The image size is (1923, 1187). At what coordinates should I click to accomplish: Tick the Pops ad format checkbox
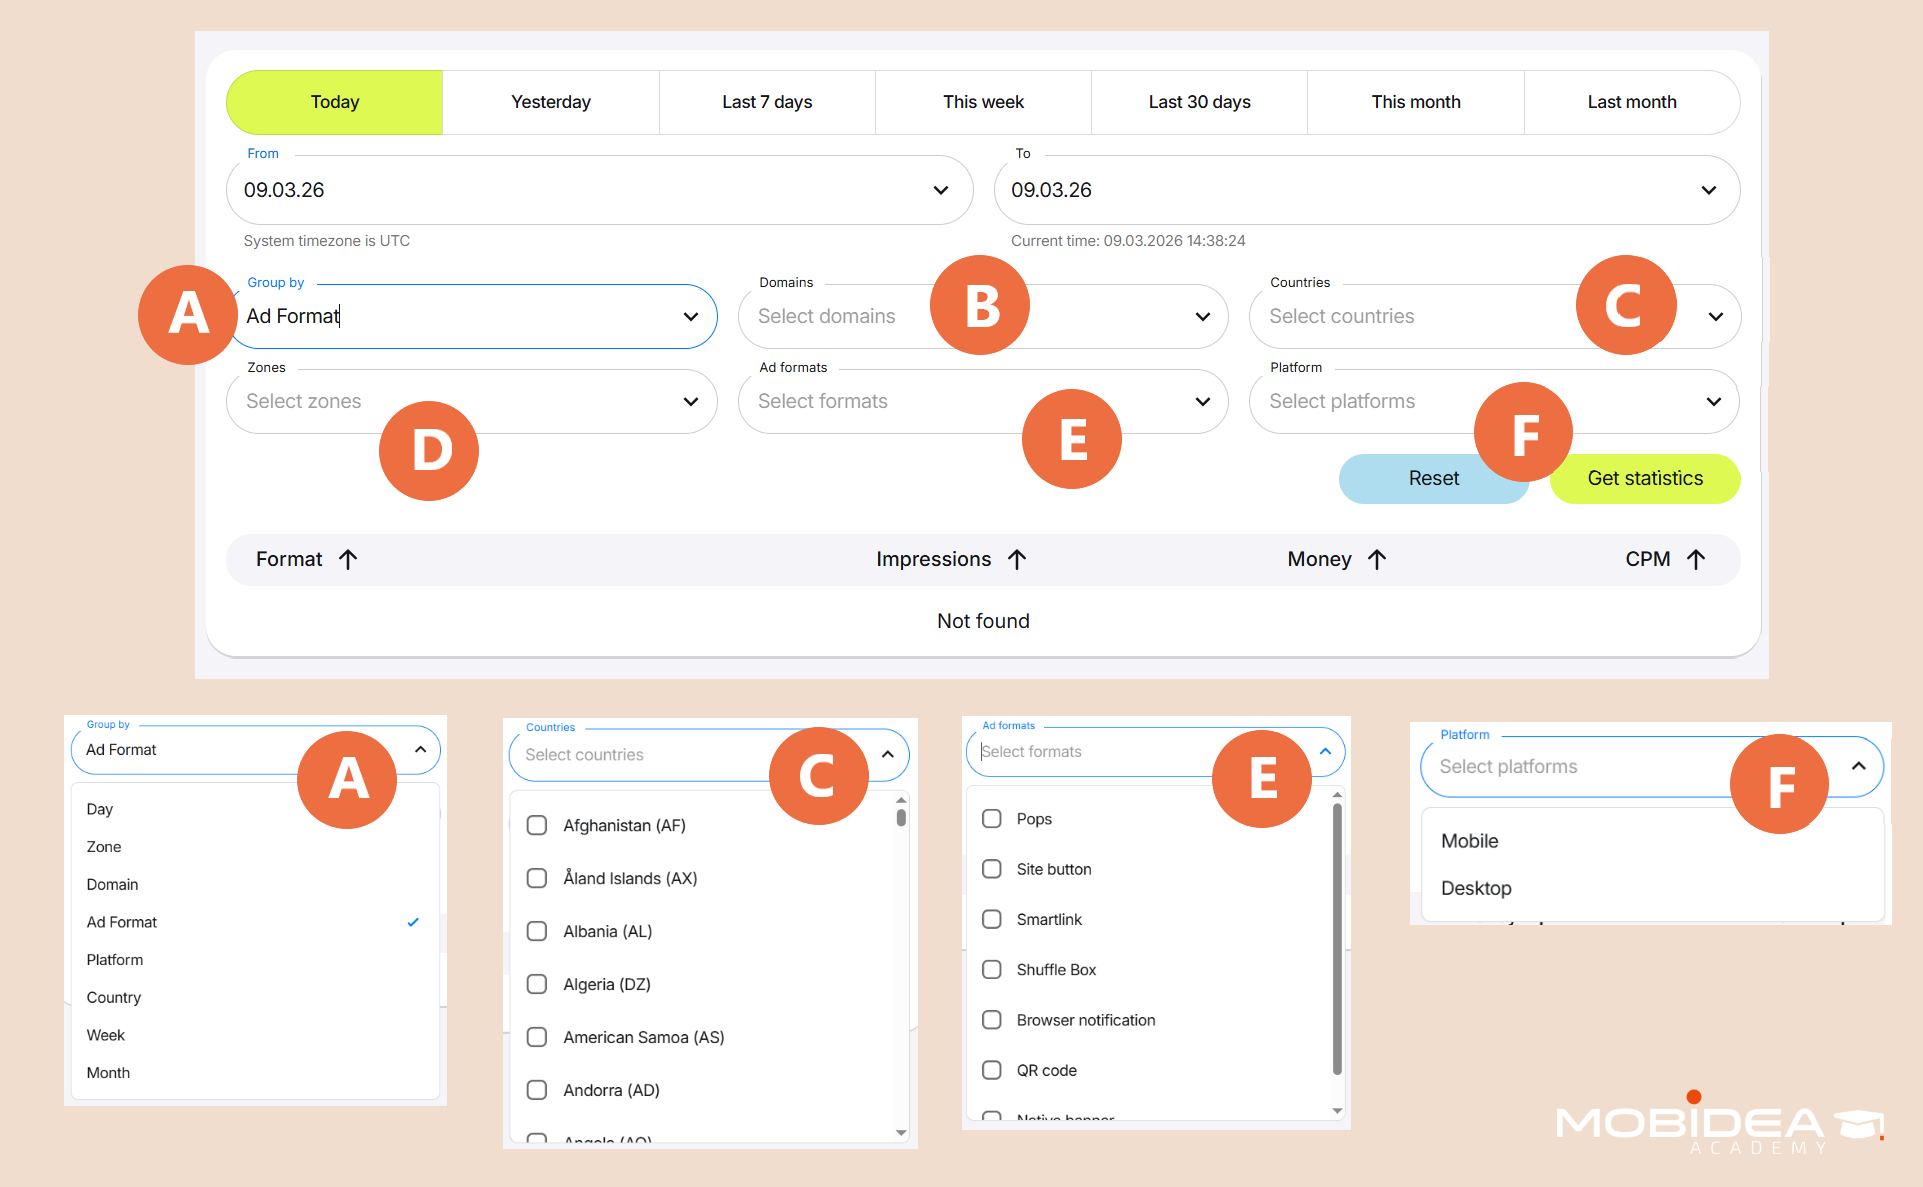click(x=992, y=819)
